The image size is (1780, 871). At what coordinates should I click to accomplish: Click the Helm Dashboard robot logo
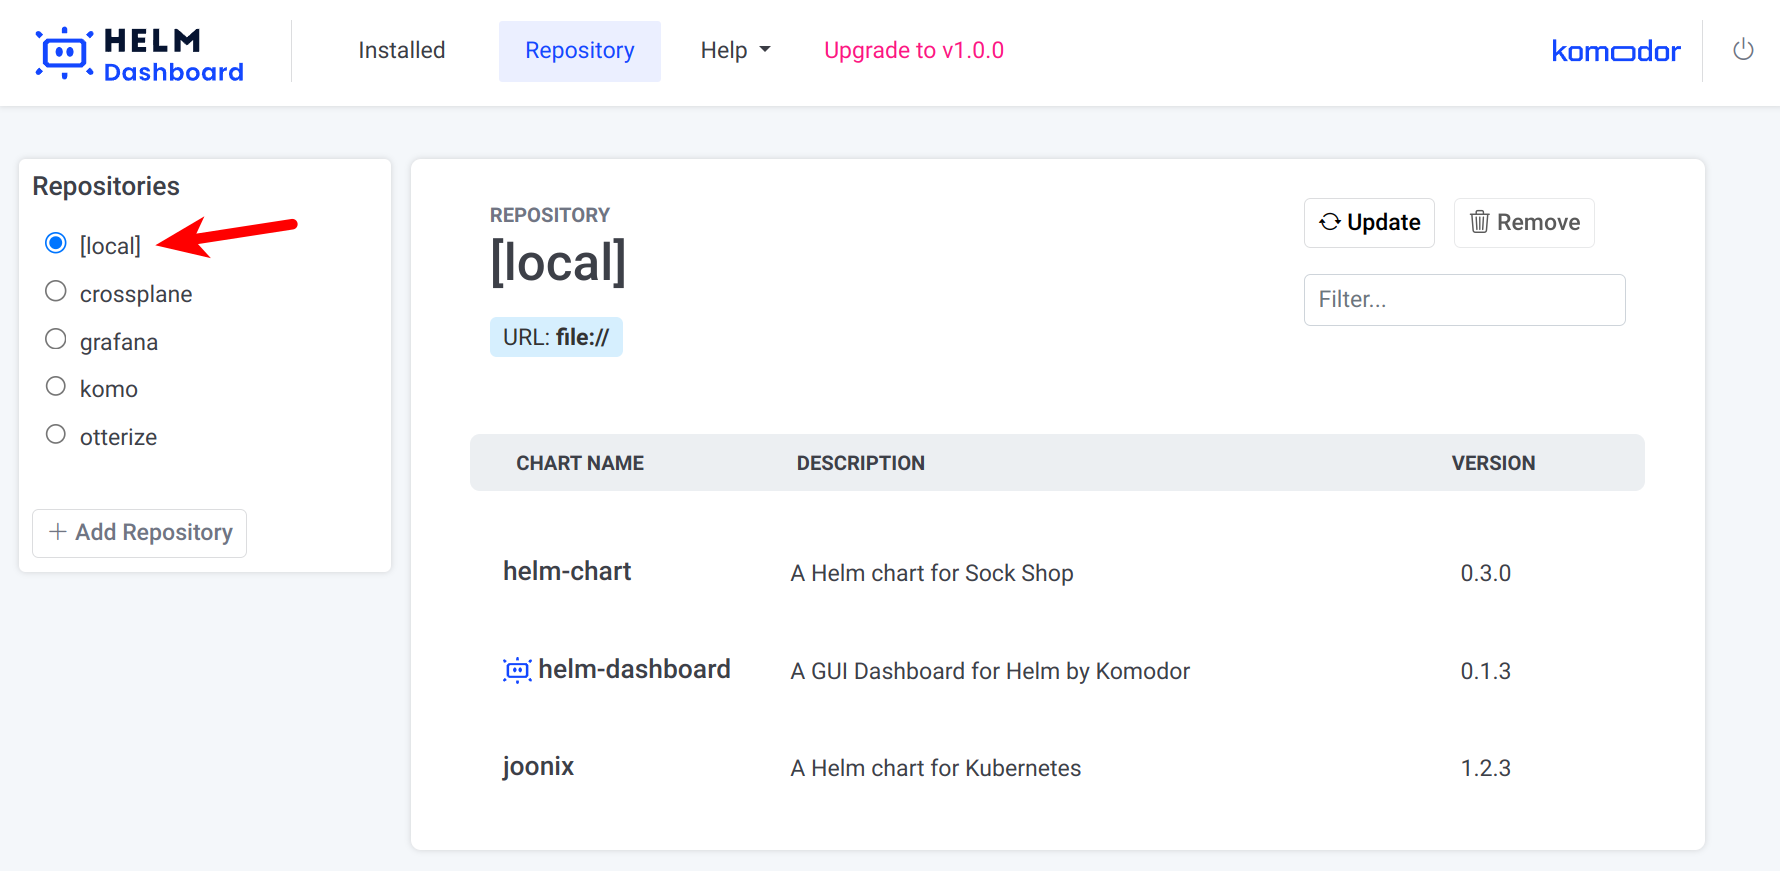point(64,53)
